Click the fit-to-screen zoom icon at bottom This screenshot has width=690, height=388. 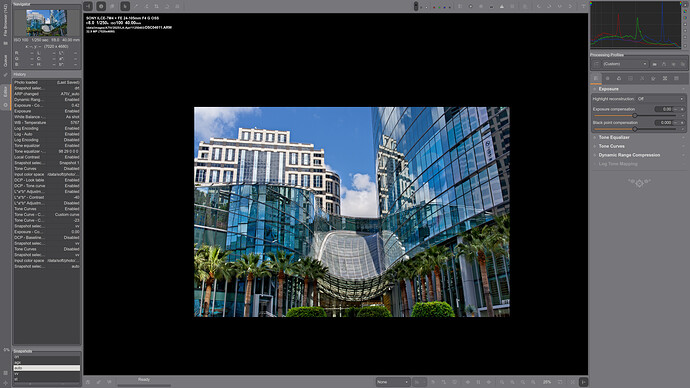523,382
